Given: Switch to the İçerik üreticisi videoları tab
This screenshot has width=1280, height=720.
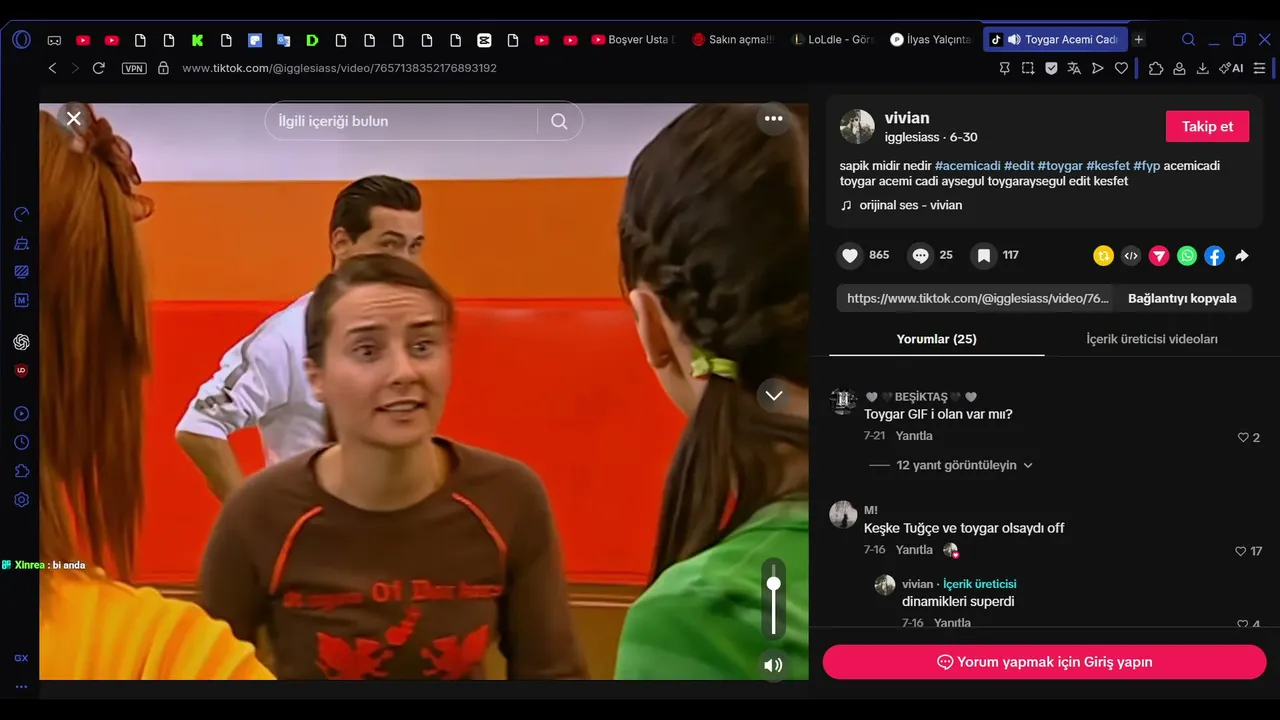Looking at the screenshot, I should pyautogui.click(x=1152, y=339).
